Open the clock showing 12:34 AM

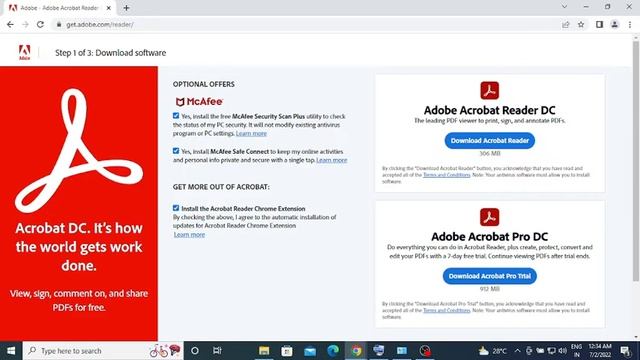(x=600, y=351)
